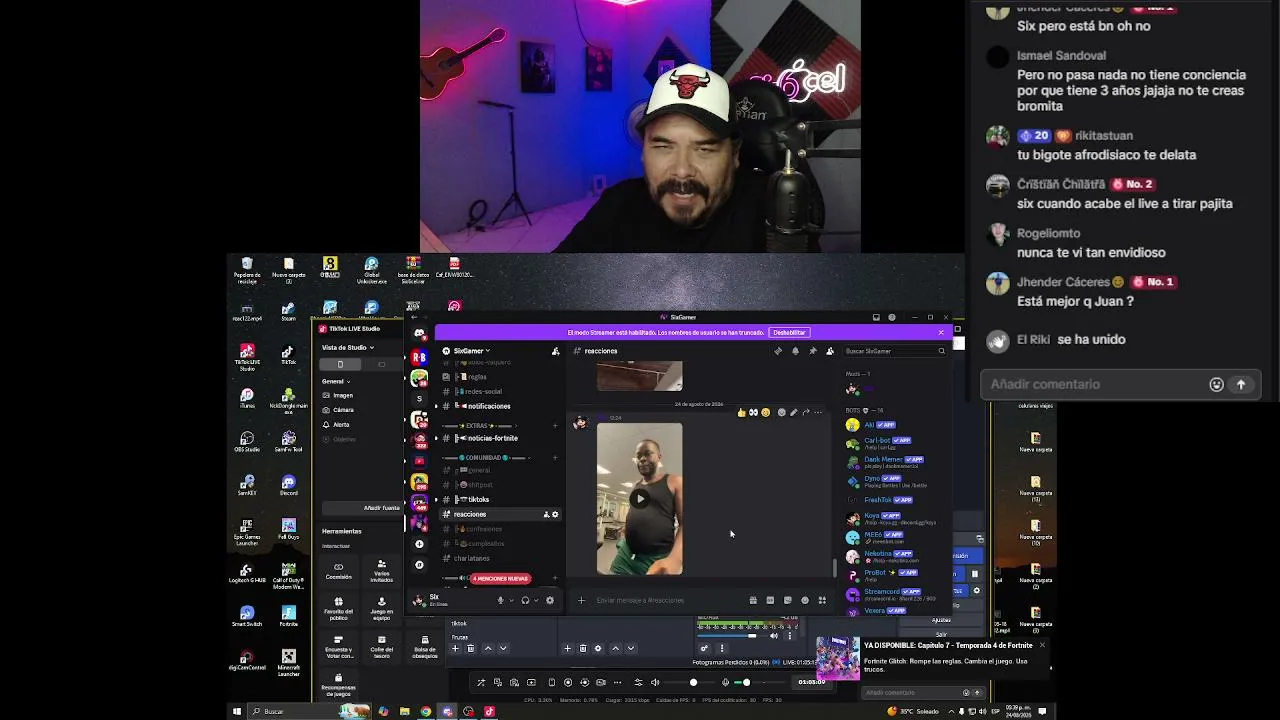Open the red R·B server in Discord
Image resolution: width=1280 pixels, height=720 pixels.
419,356
